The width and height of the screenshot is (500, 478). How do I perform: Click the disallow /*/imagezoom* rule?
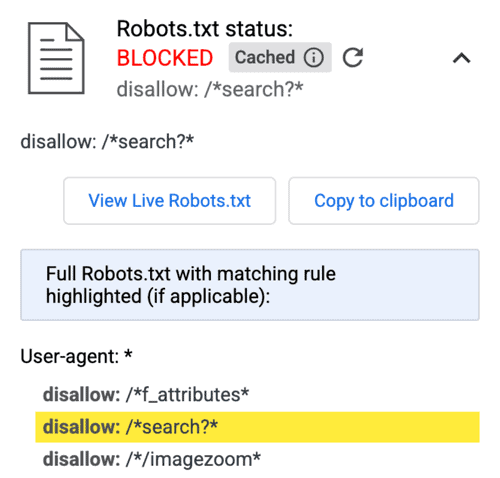pyautogui.click(x=152, y=459)
